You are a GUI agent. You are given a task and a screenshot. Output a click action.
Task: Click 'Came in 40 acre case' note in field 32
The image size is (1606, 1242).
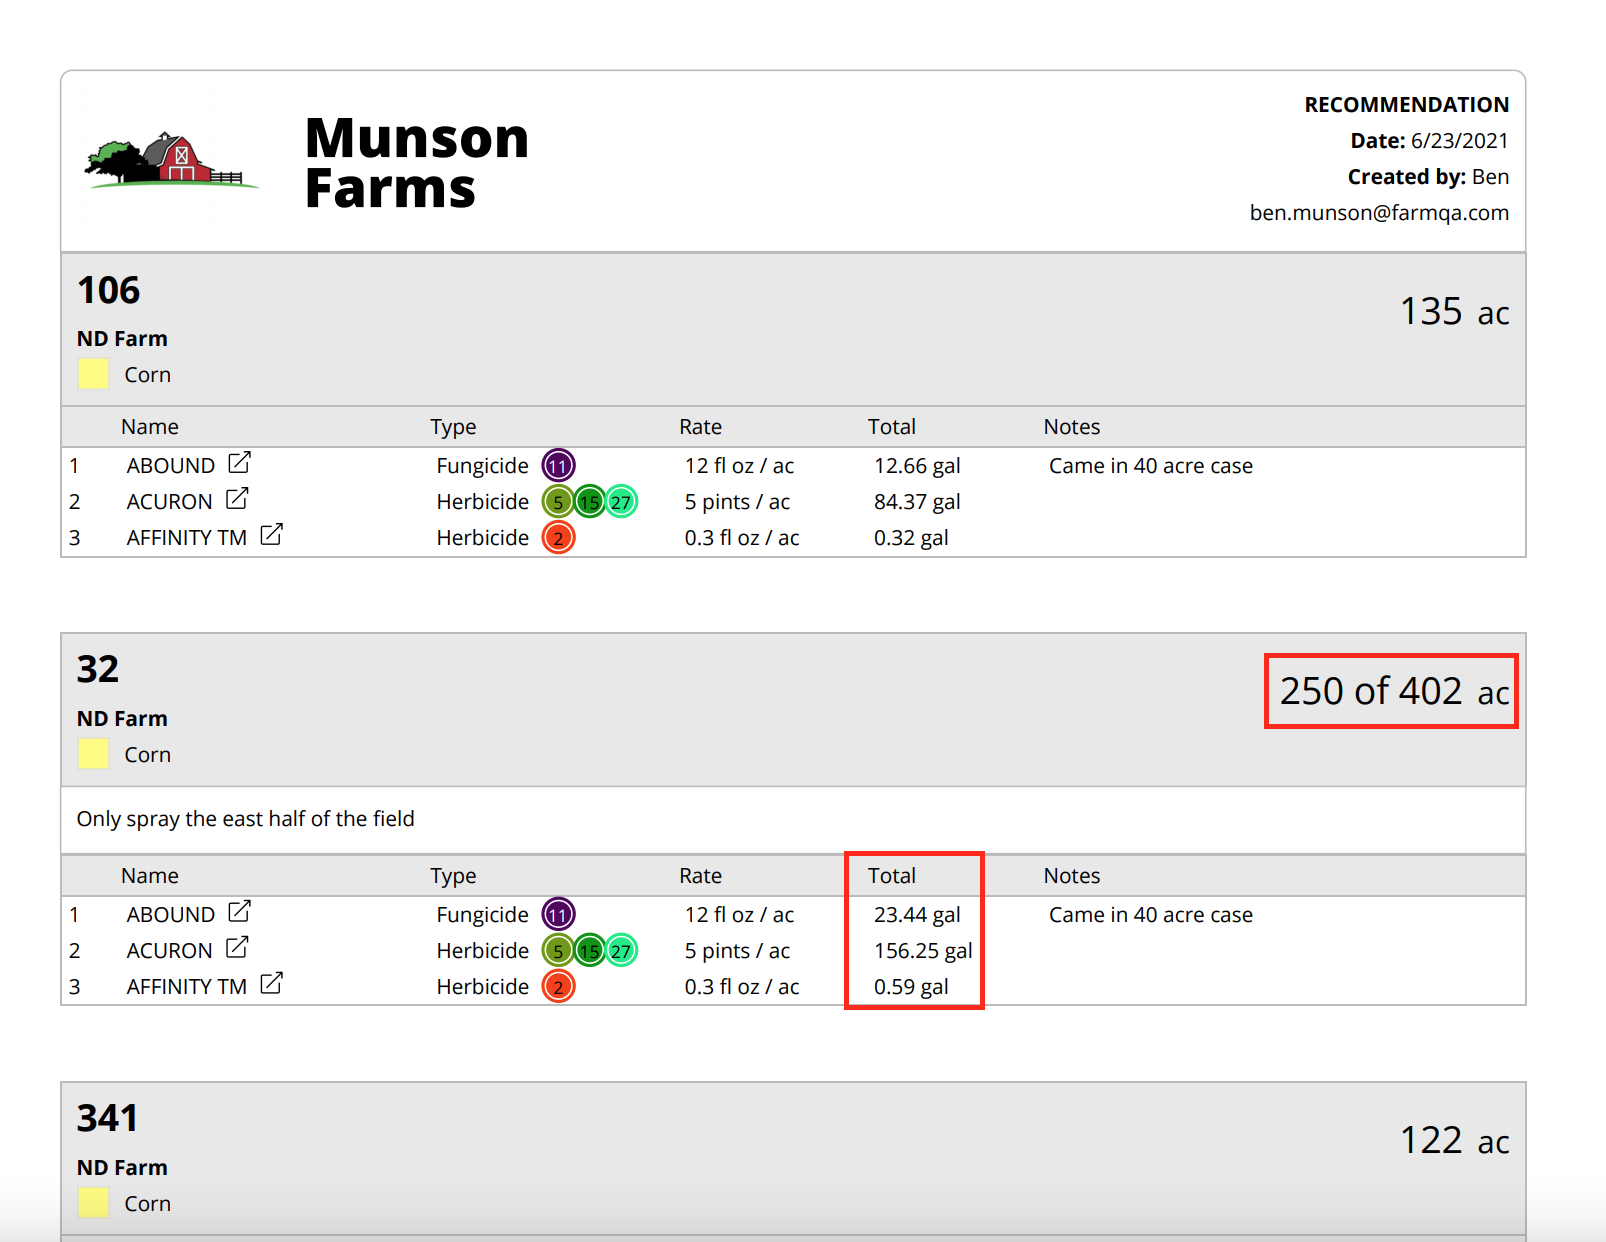(x=1150, y=915)
